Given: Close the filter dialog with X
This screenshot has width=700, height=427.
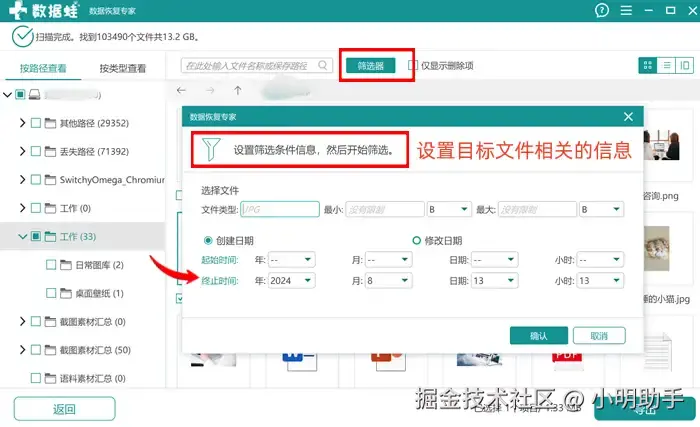Looking at the screenshot, I should (628, 117).
